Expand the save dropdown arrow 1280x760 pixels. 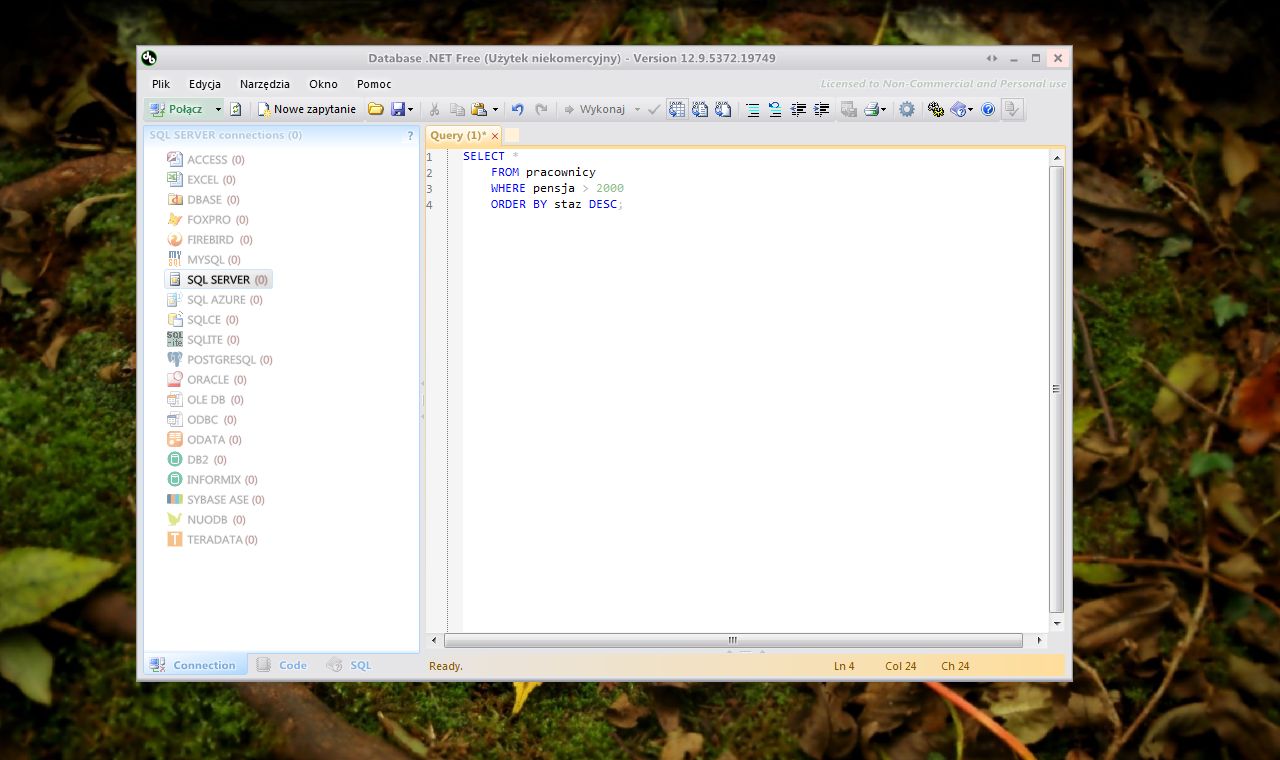tap(410, 110)
